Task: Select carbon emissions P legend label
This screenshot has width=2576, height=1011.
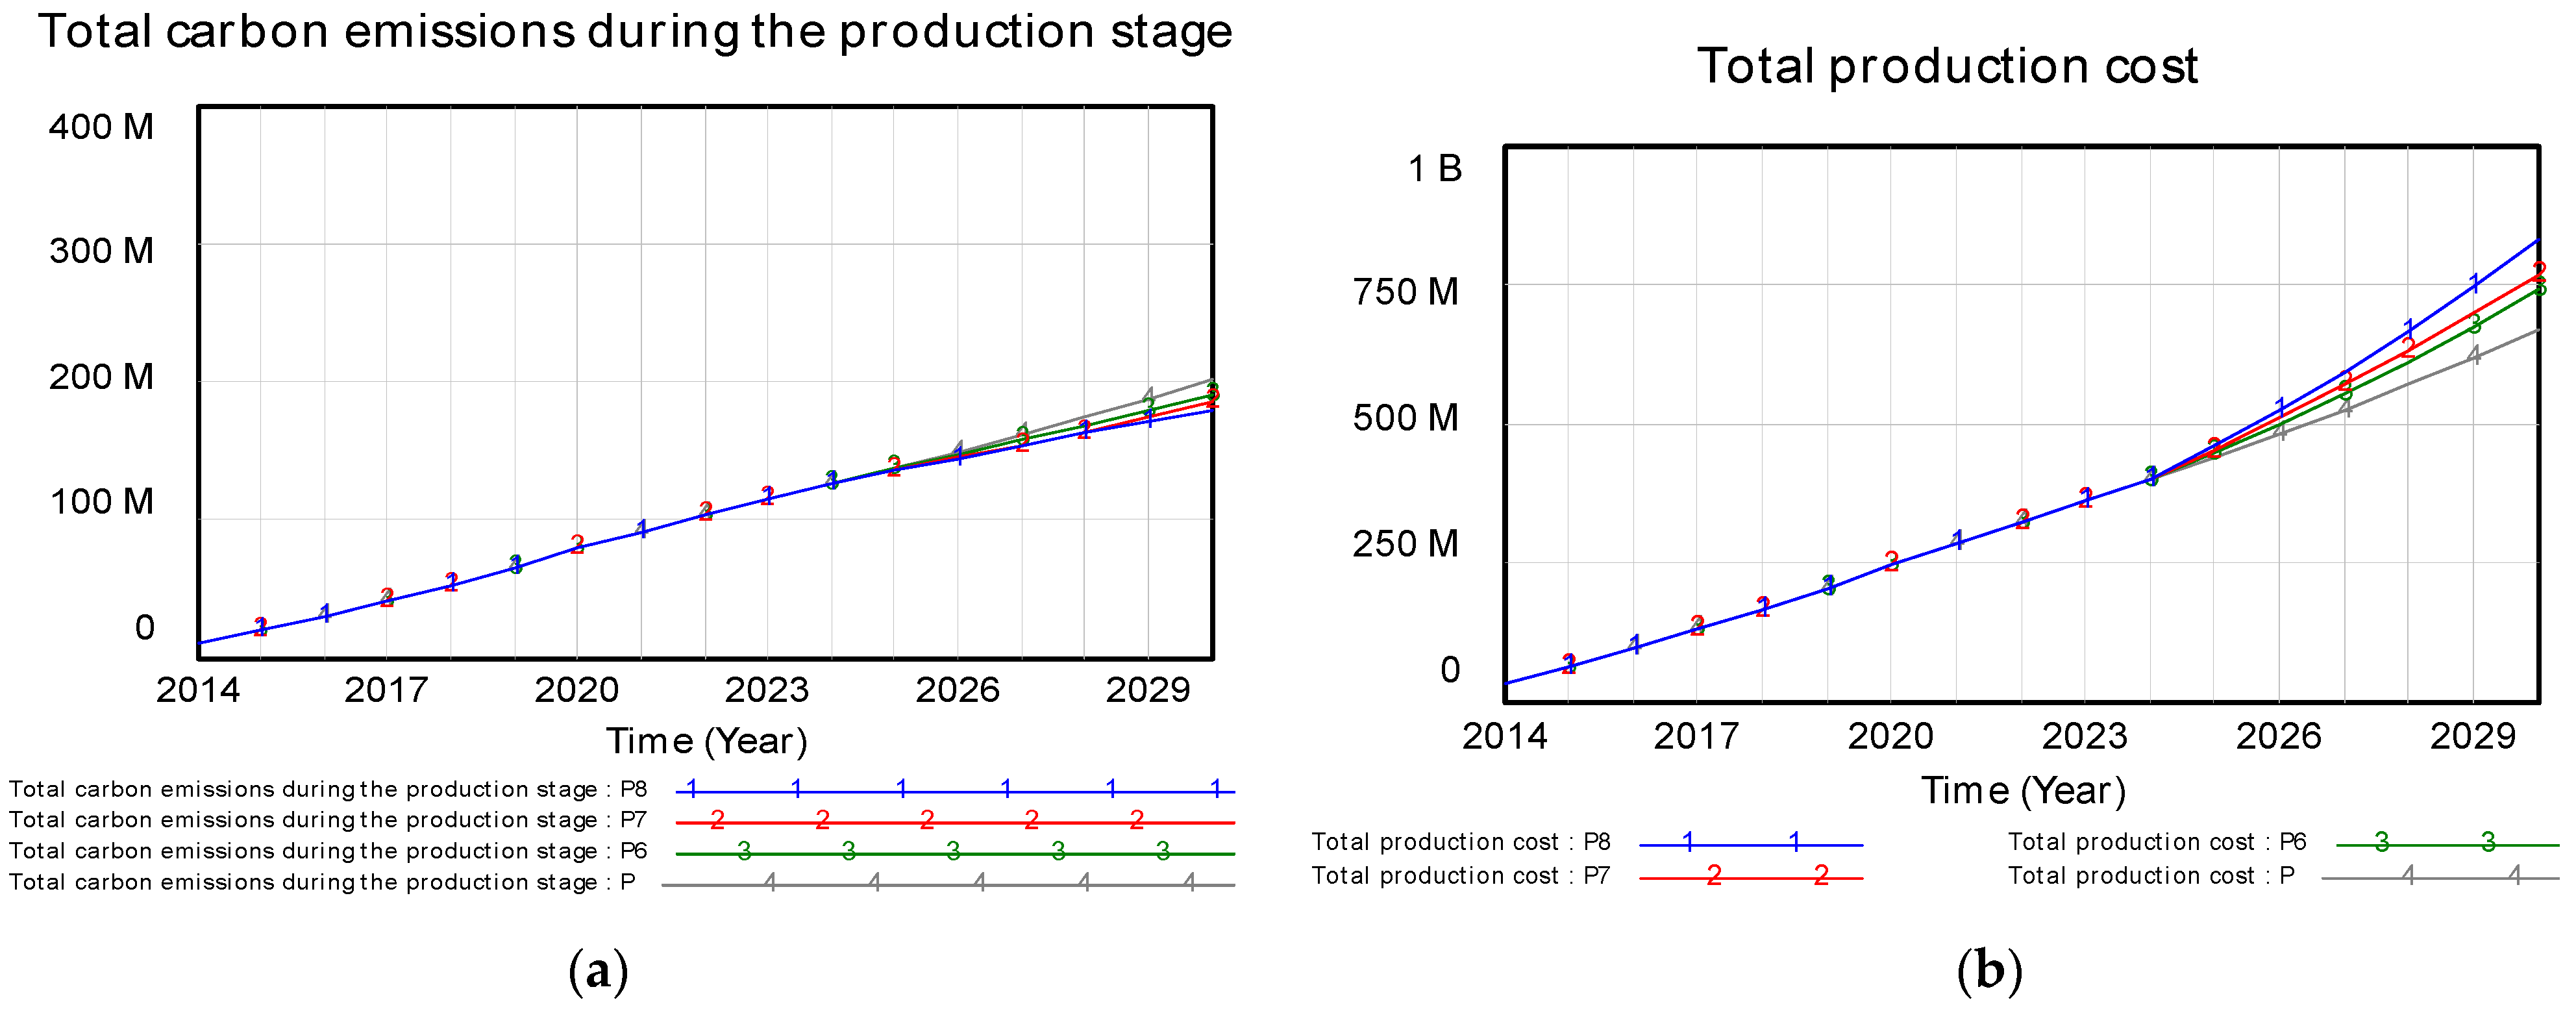Action: click(x=322, y=882)
